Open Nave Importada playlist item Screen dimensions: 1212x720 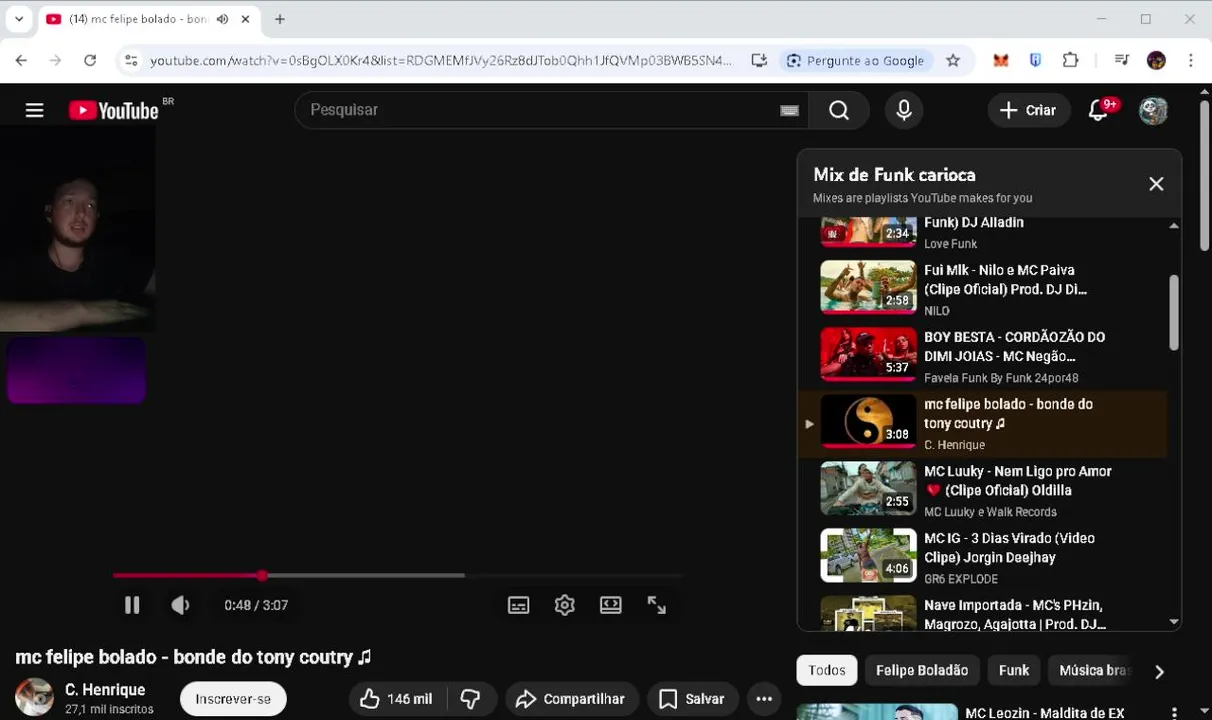click(982, 611)
